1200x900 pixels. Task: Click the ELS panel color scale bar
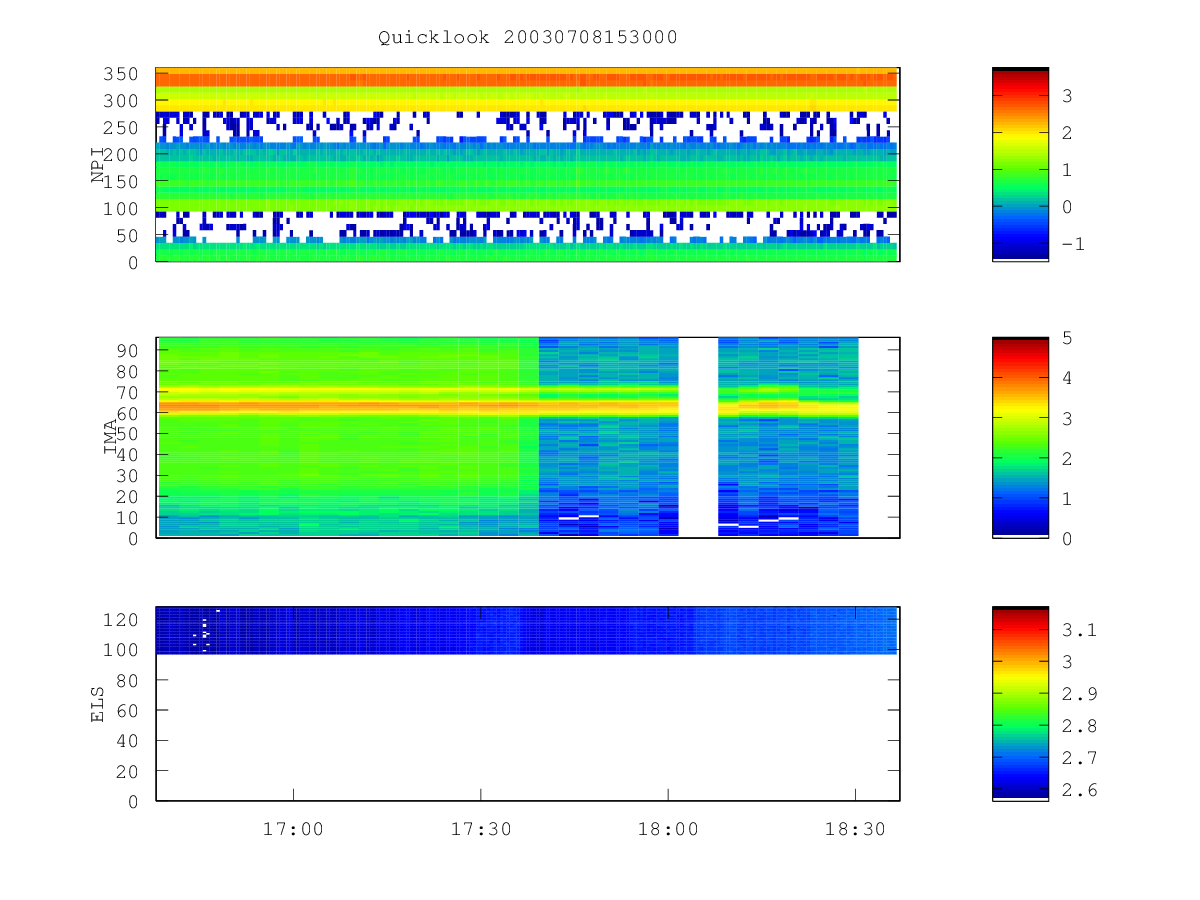tap(1020, 703)
